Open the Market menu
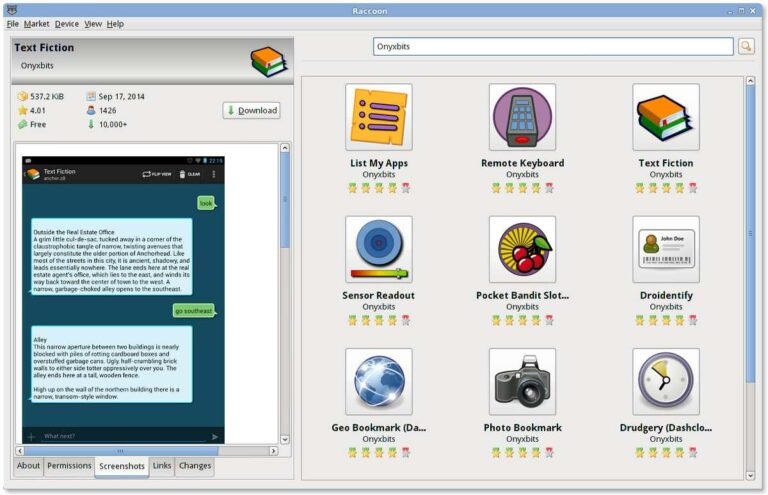Viewport: 768px width, 495px height. pyautogui.click(x=36, y=24)
